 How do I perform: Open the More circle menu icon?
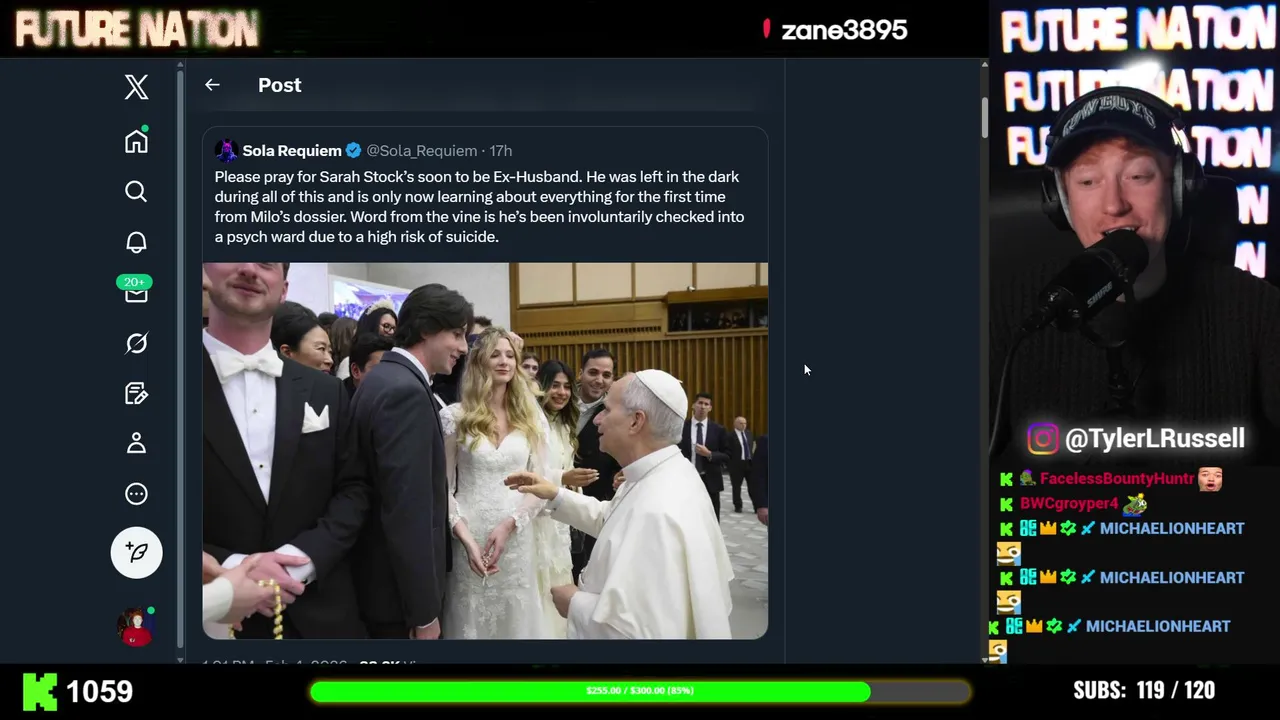[136, 494]
